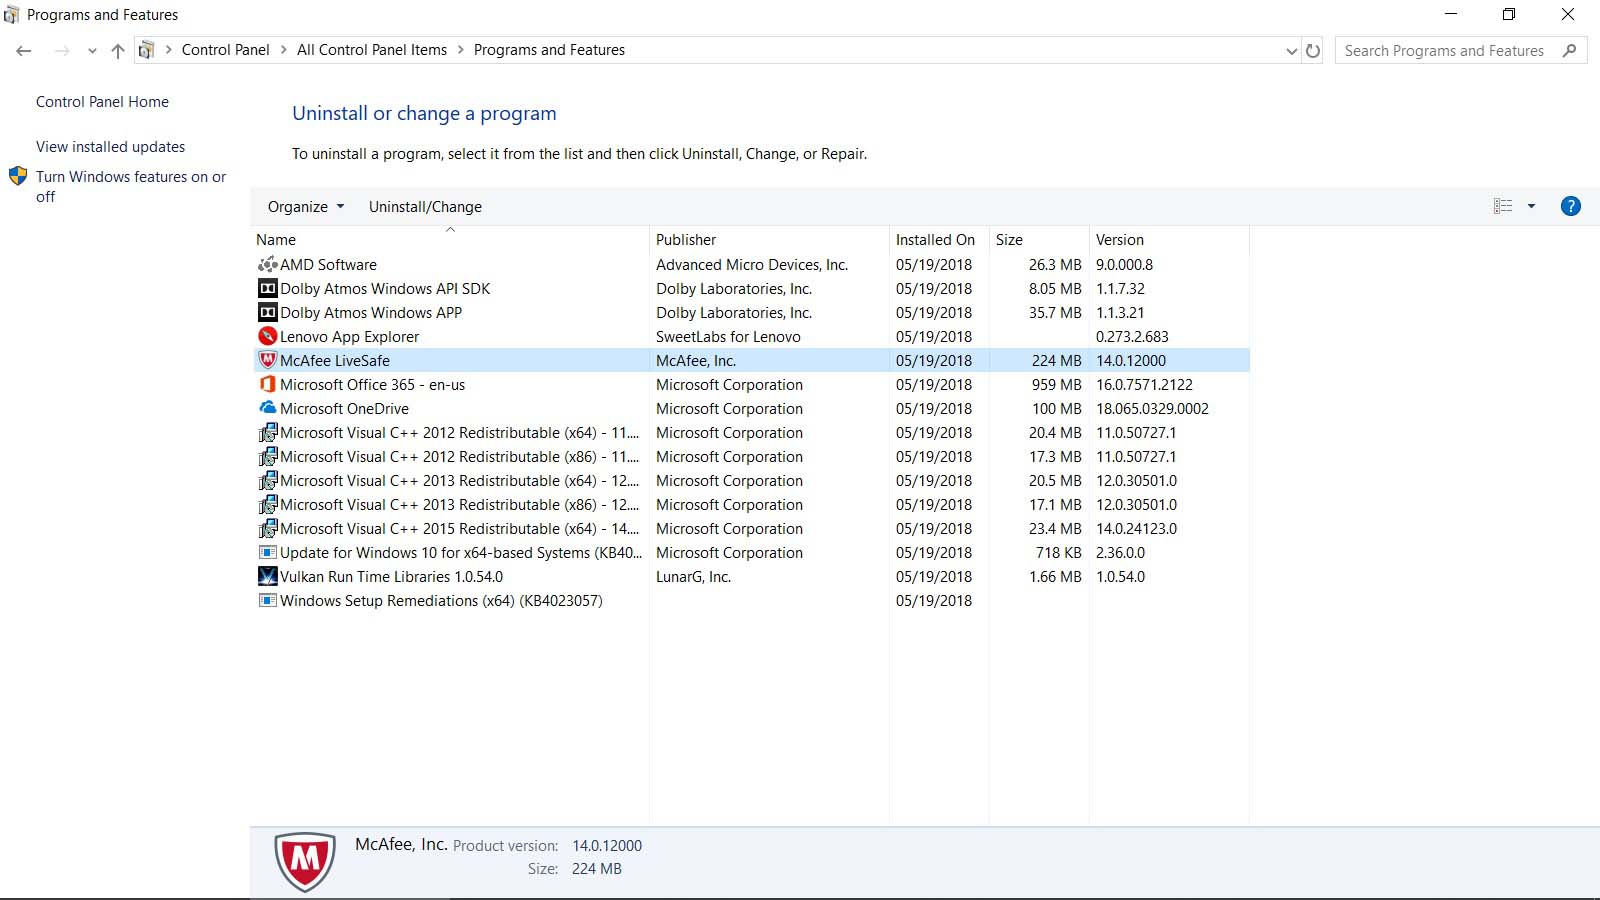Open View installed updates link

(x=110, y=147)
